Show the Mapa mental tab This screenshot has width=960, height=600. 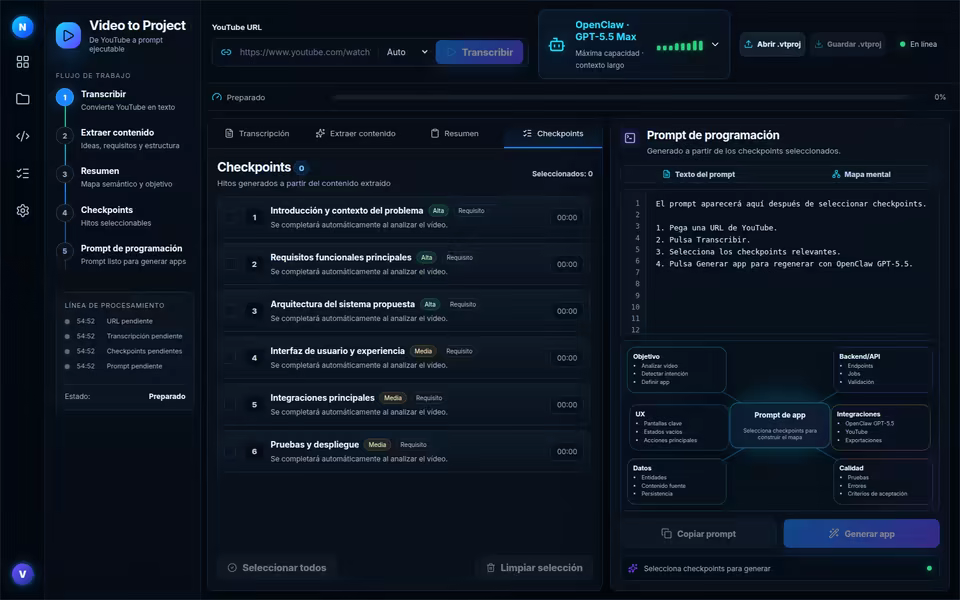[861, 174]
